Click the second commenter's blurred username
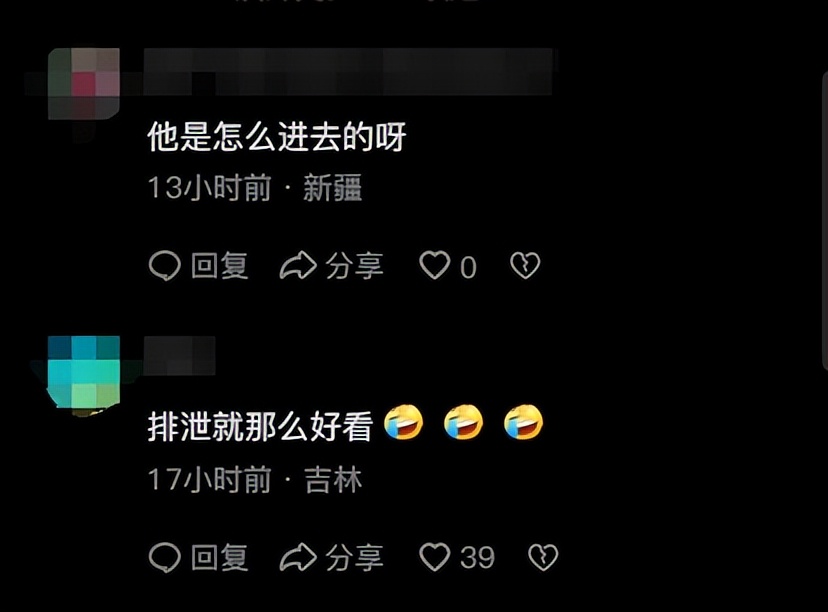Screen dimensions: 828x612 pyautogui.click(x=180, y=355)
